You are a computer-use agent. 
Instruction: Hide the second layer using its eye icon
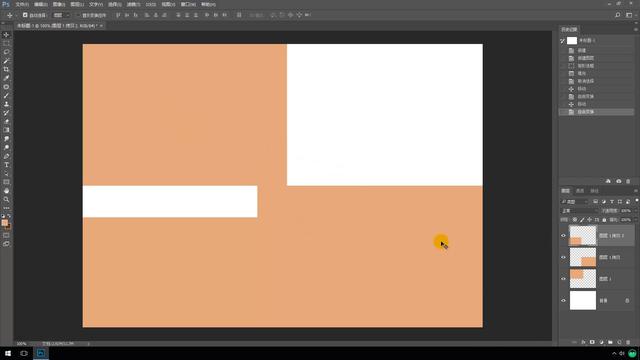(x=563, y=257)
